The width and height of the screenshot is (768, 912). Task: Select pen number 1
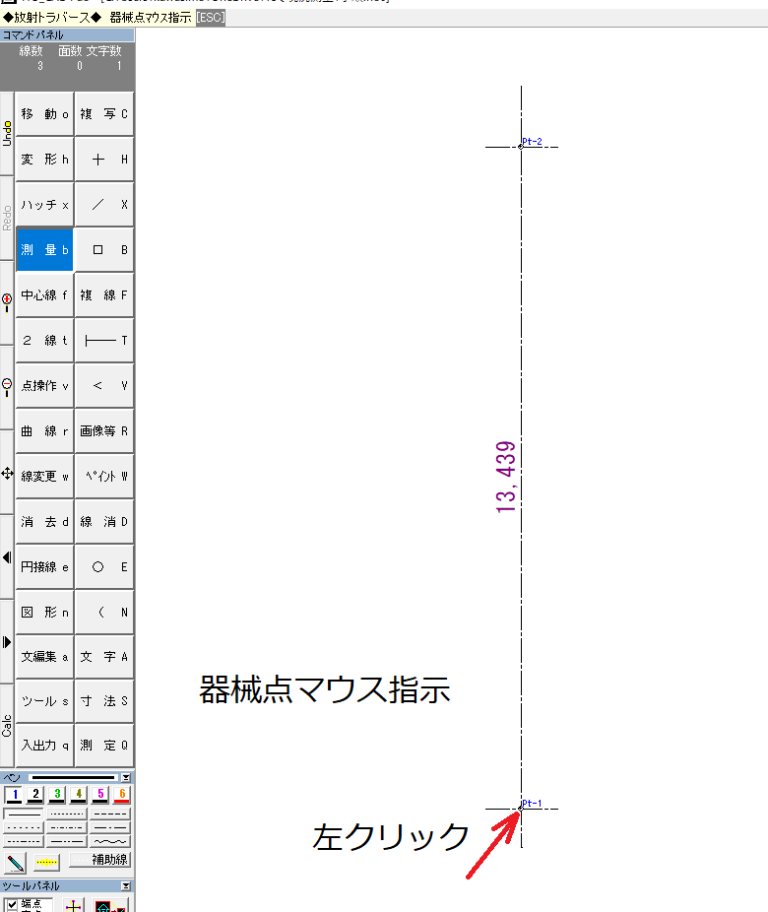15,795
